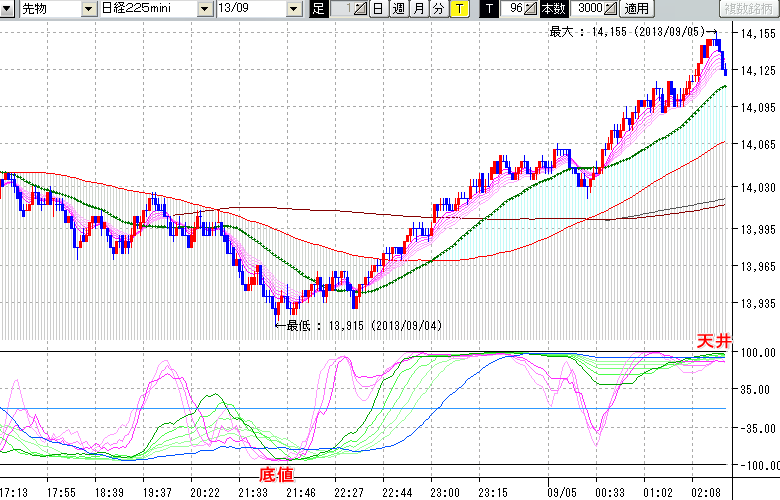Switch to weekly (週) candle timeframe
The image size is (780, 500).
pos(397,9)
